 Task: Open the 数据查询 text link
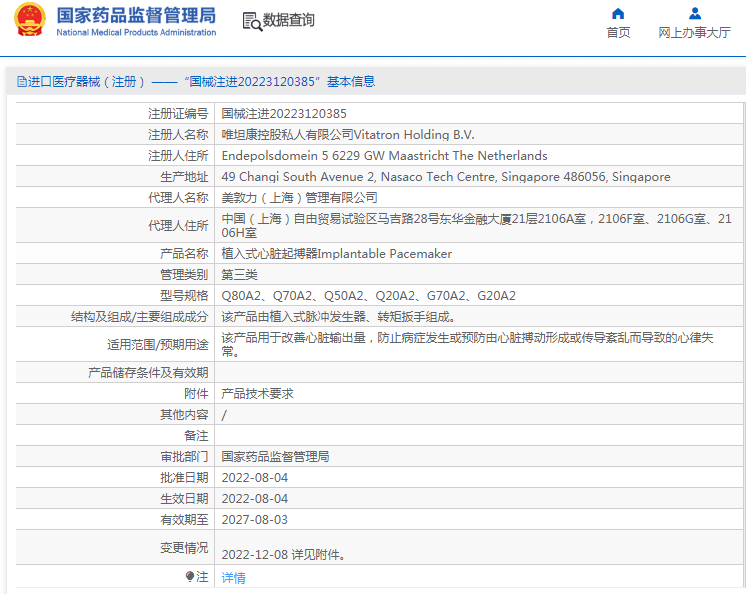click(289, 20)
